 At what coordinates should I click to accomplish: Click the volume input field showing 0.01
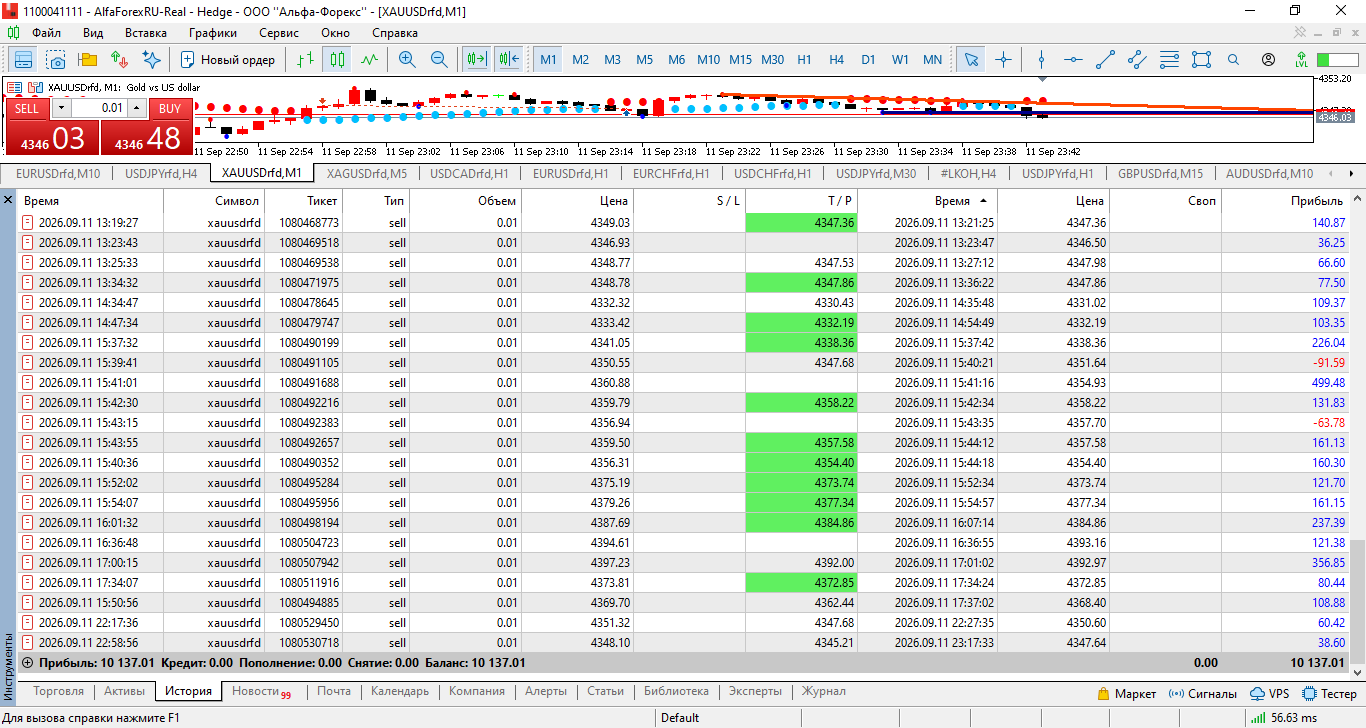pos(99,108)
